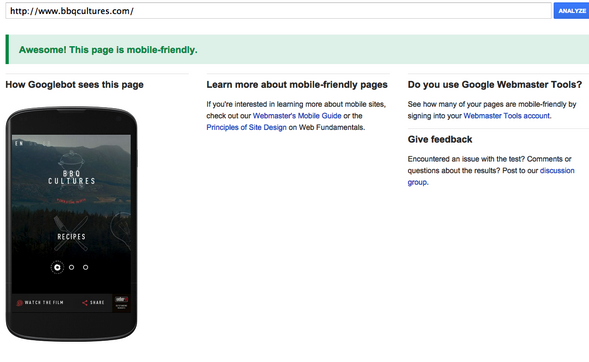This screenshot has height=362, width=589.
Task: Visit the discussion group link
Action: point(491,176)
